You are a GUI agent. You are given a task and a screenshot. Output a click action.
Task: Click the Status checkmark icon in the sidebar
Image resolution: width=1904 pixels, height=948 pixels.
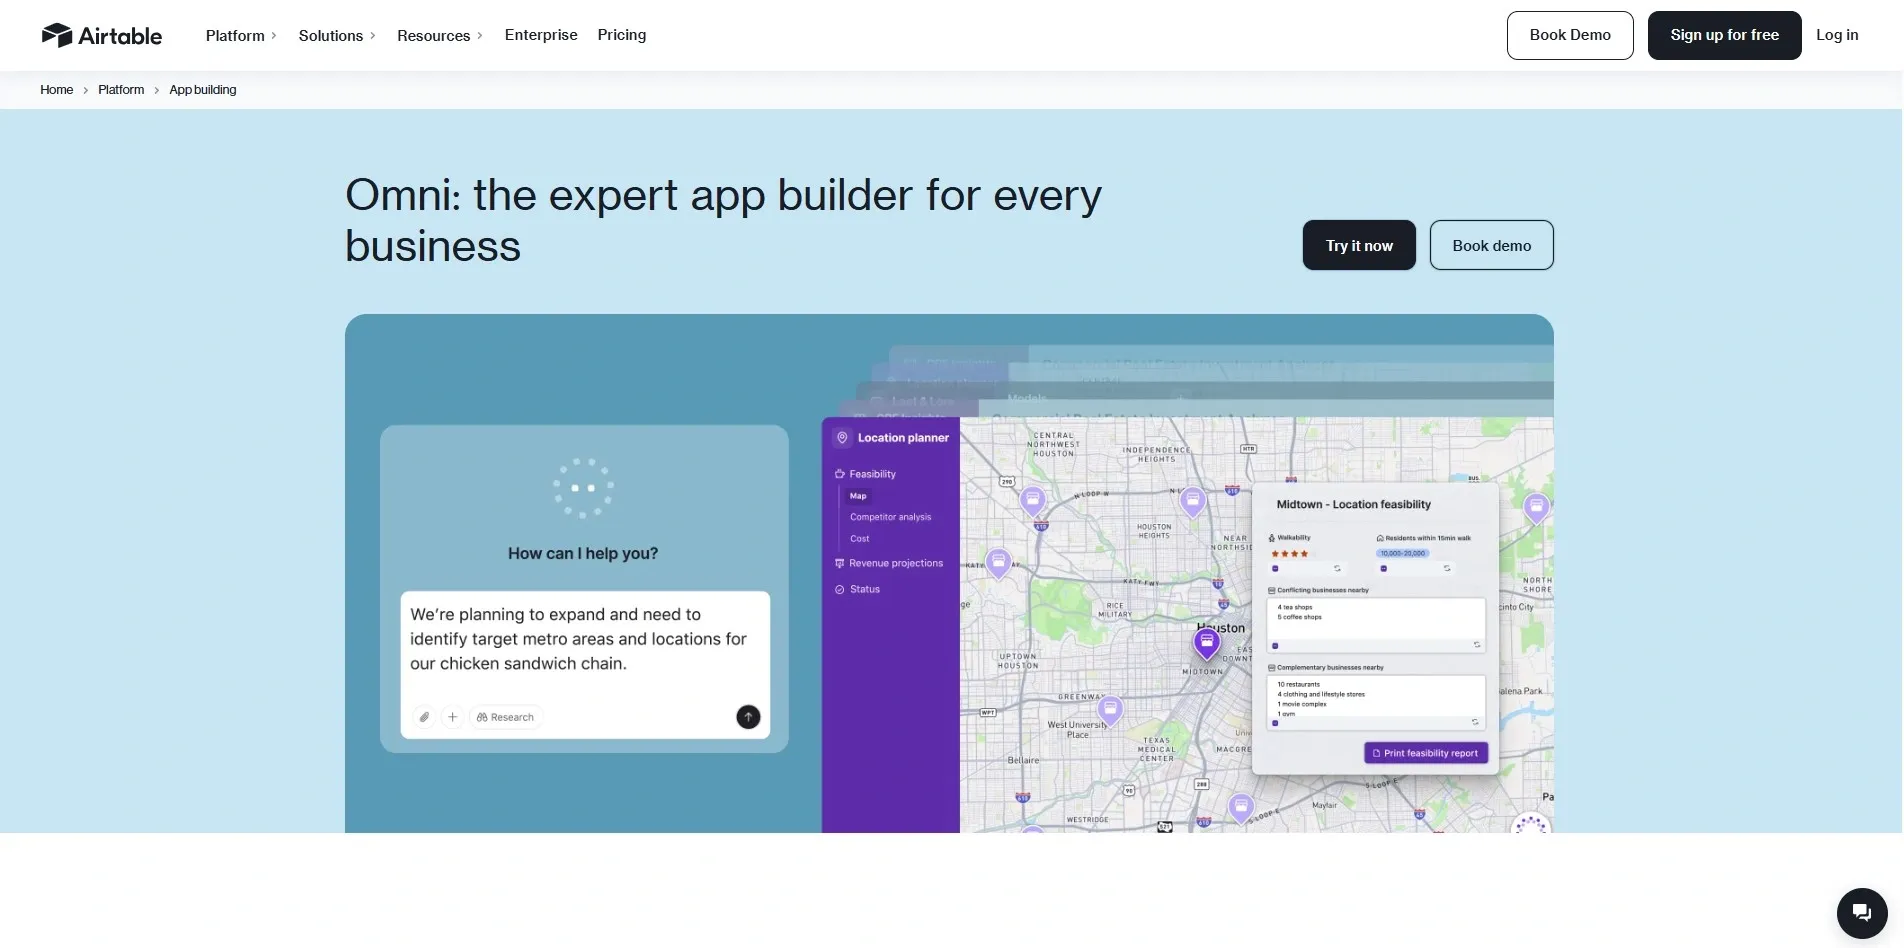click(839, 589)
